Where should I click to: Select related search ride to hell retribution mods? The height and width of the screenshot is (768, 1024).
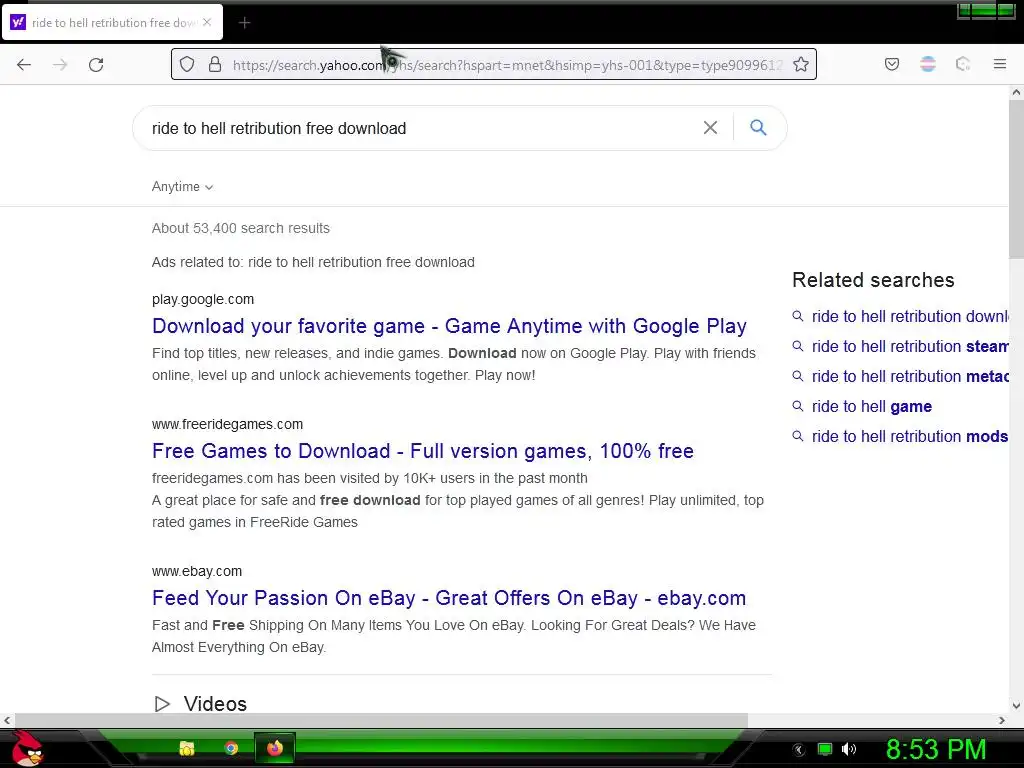click(909, 436)
